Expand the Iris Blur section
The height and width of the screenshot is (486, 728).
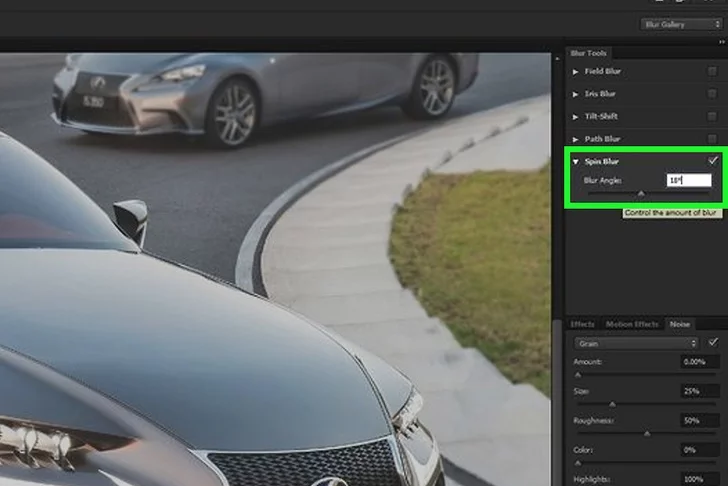click(575, 94)
